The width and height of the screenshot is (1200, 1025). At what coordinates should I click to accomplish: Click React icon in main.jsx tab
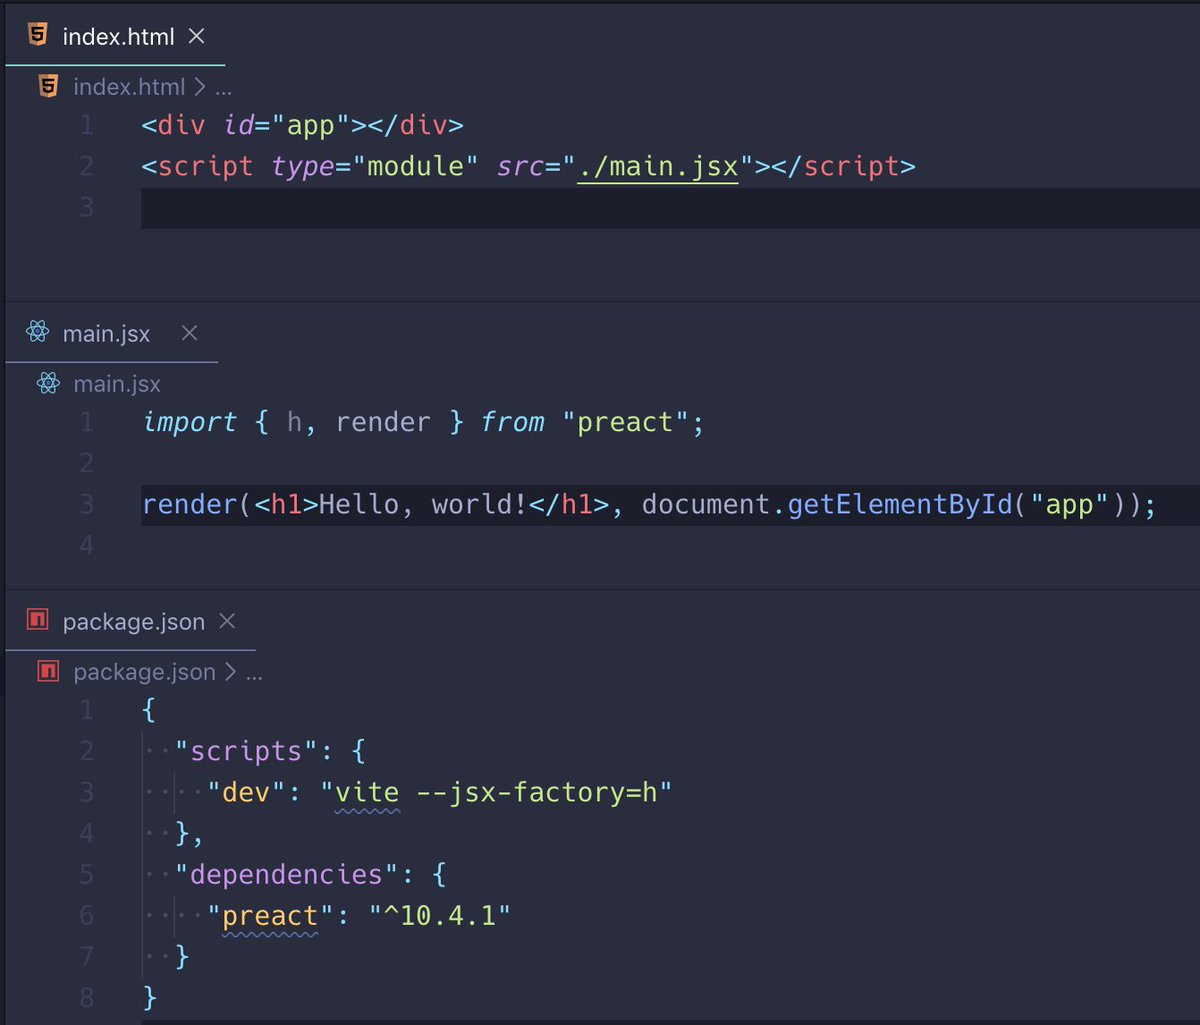38,333
